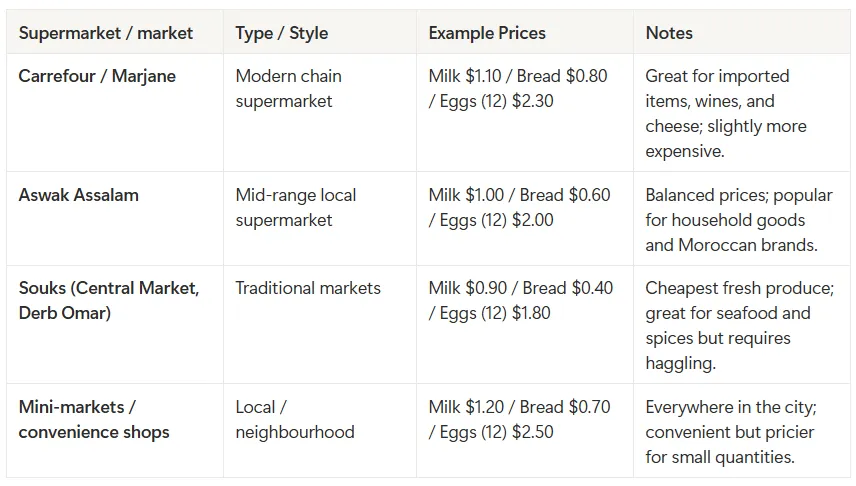
Task: Select the 'Notes' column header
Action: click(x=669, y=33)
